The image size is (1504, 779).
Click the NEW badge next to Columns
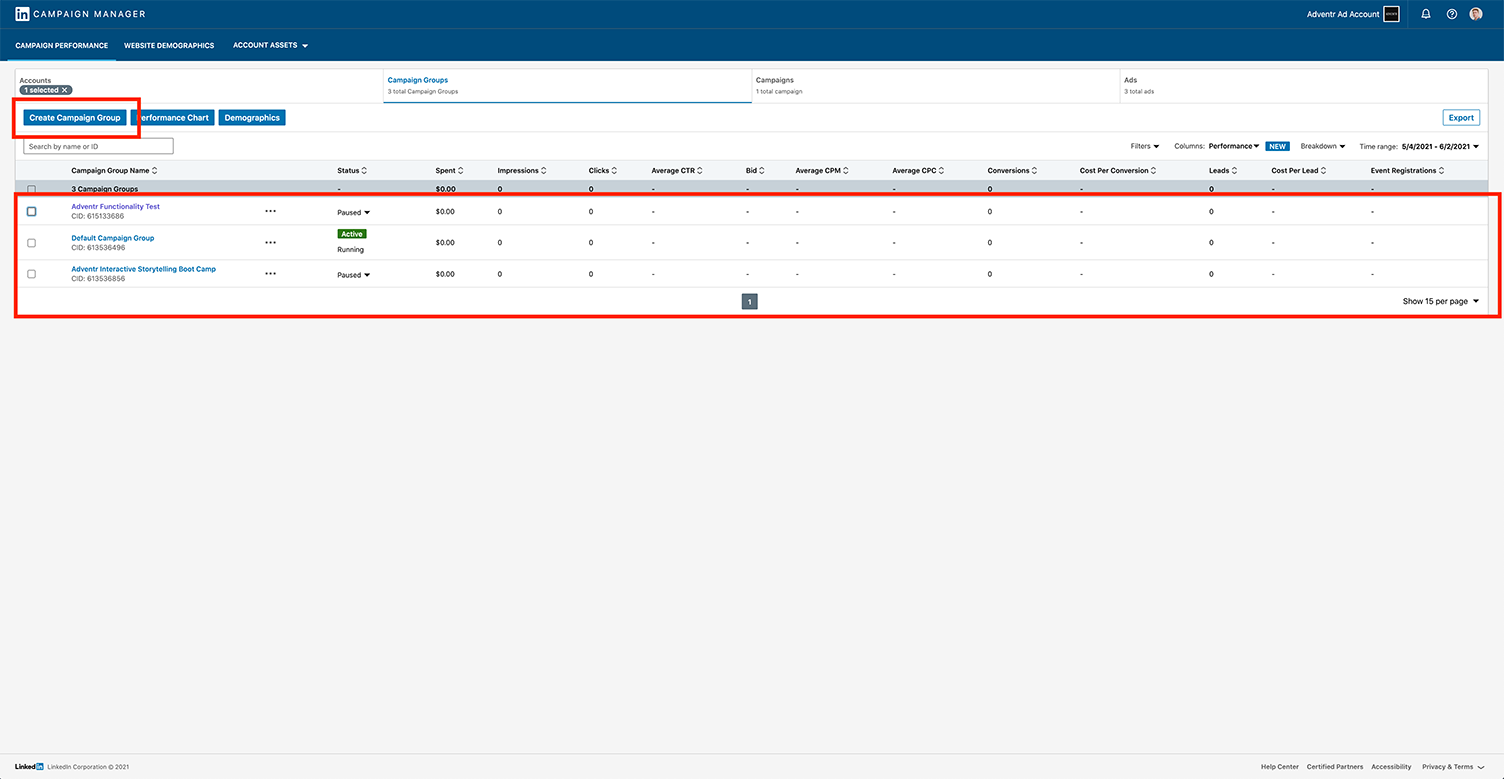point(1277,146)
